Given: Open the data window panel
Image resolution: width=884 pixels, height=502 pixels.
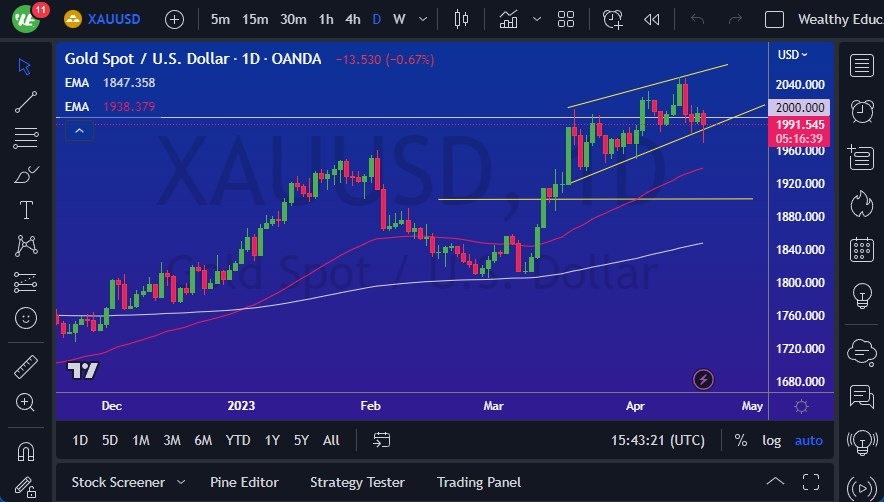Looking at the screenshot, I should click(861, 157).
